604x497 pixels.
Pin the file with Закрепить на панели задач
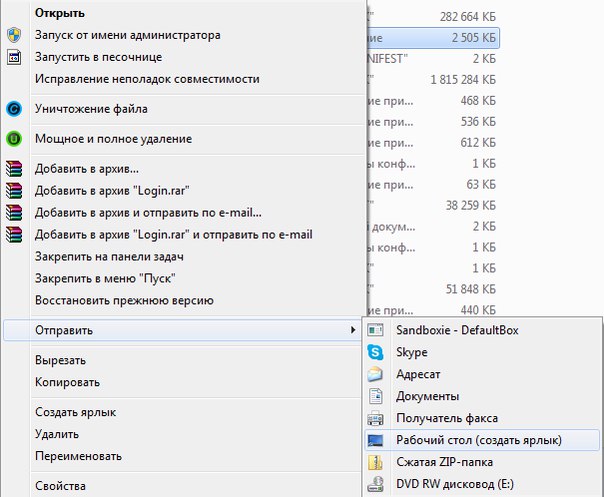click(x=123, y=256)
